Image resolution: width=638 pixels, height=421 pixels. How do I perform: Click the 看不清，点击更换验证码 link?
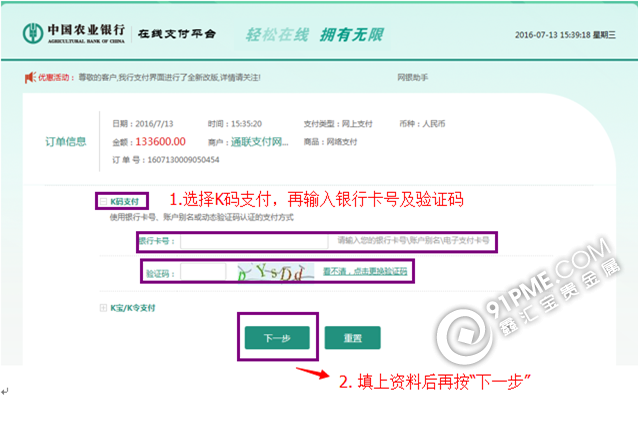[x=365, y=271]
